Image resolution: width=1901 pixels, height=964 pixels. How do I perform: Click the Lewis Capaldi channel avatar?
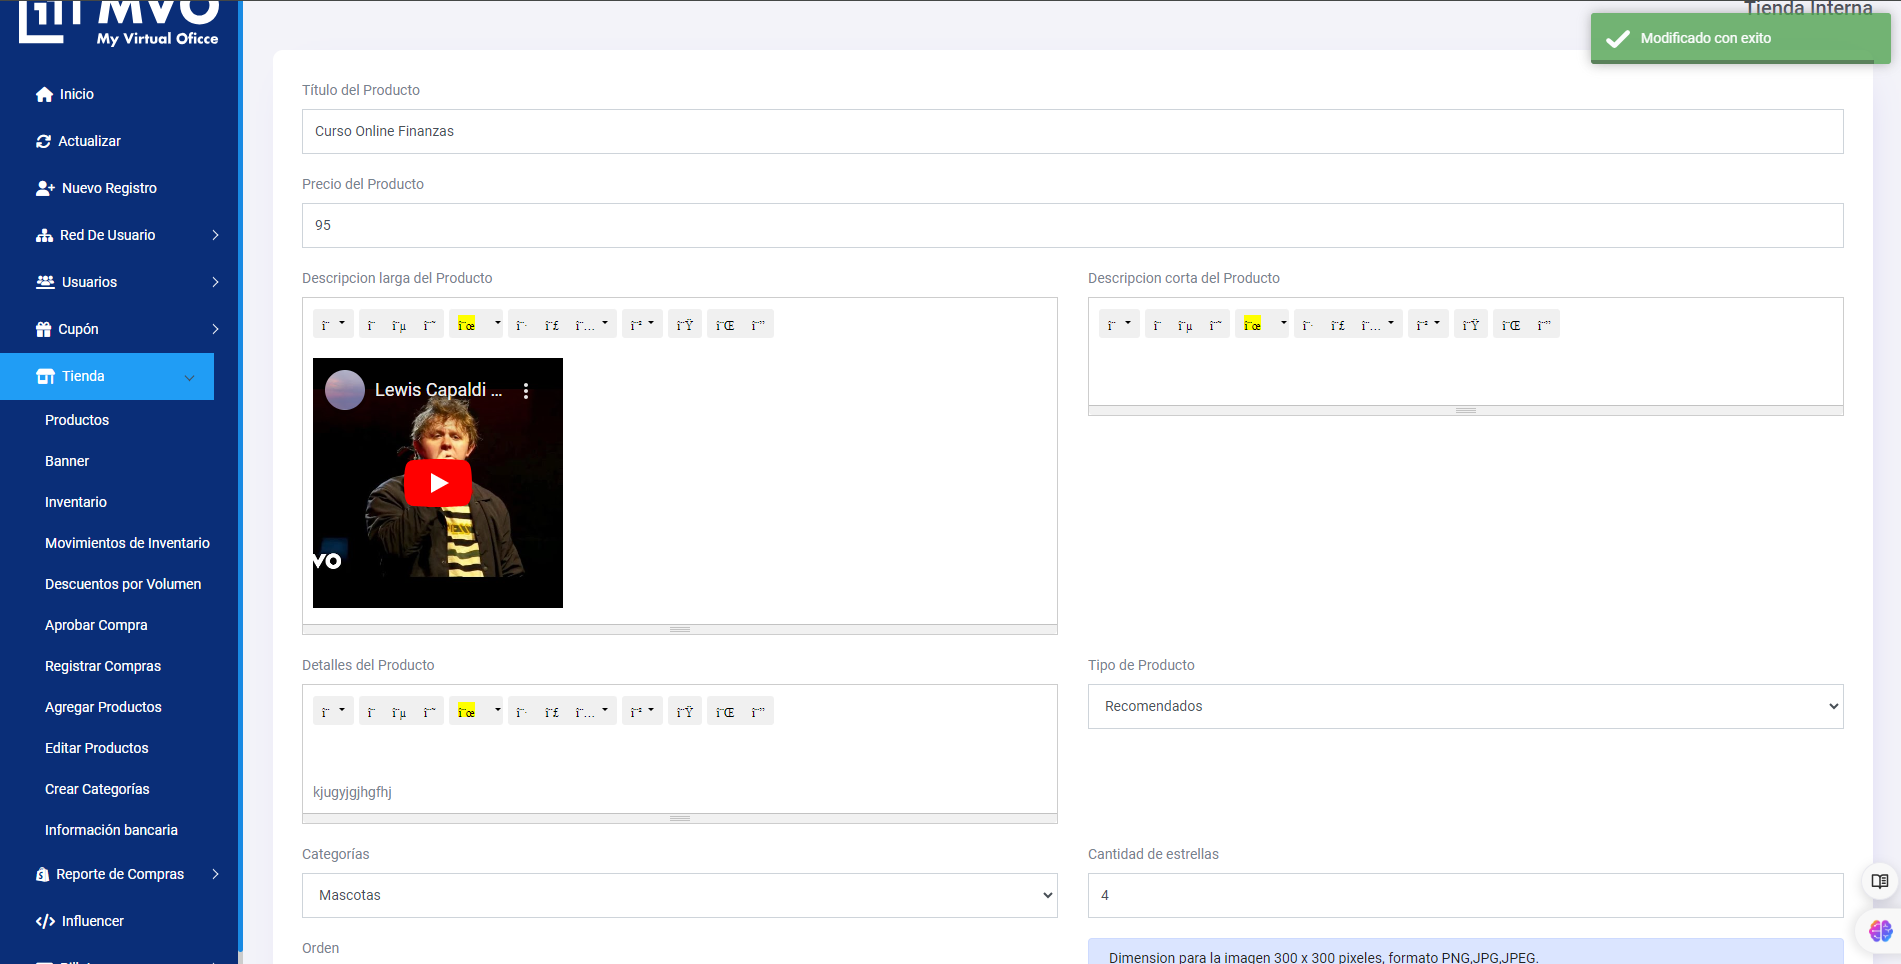345,390
